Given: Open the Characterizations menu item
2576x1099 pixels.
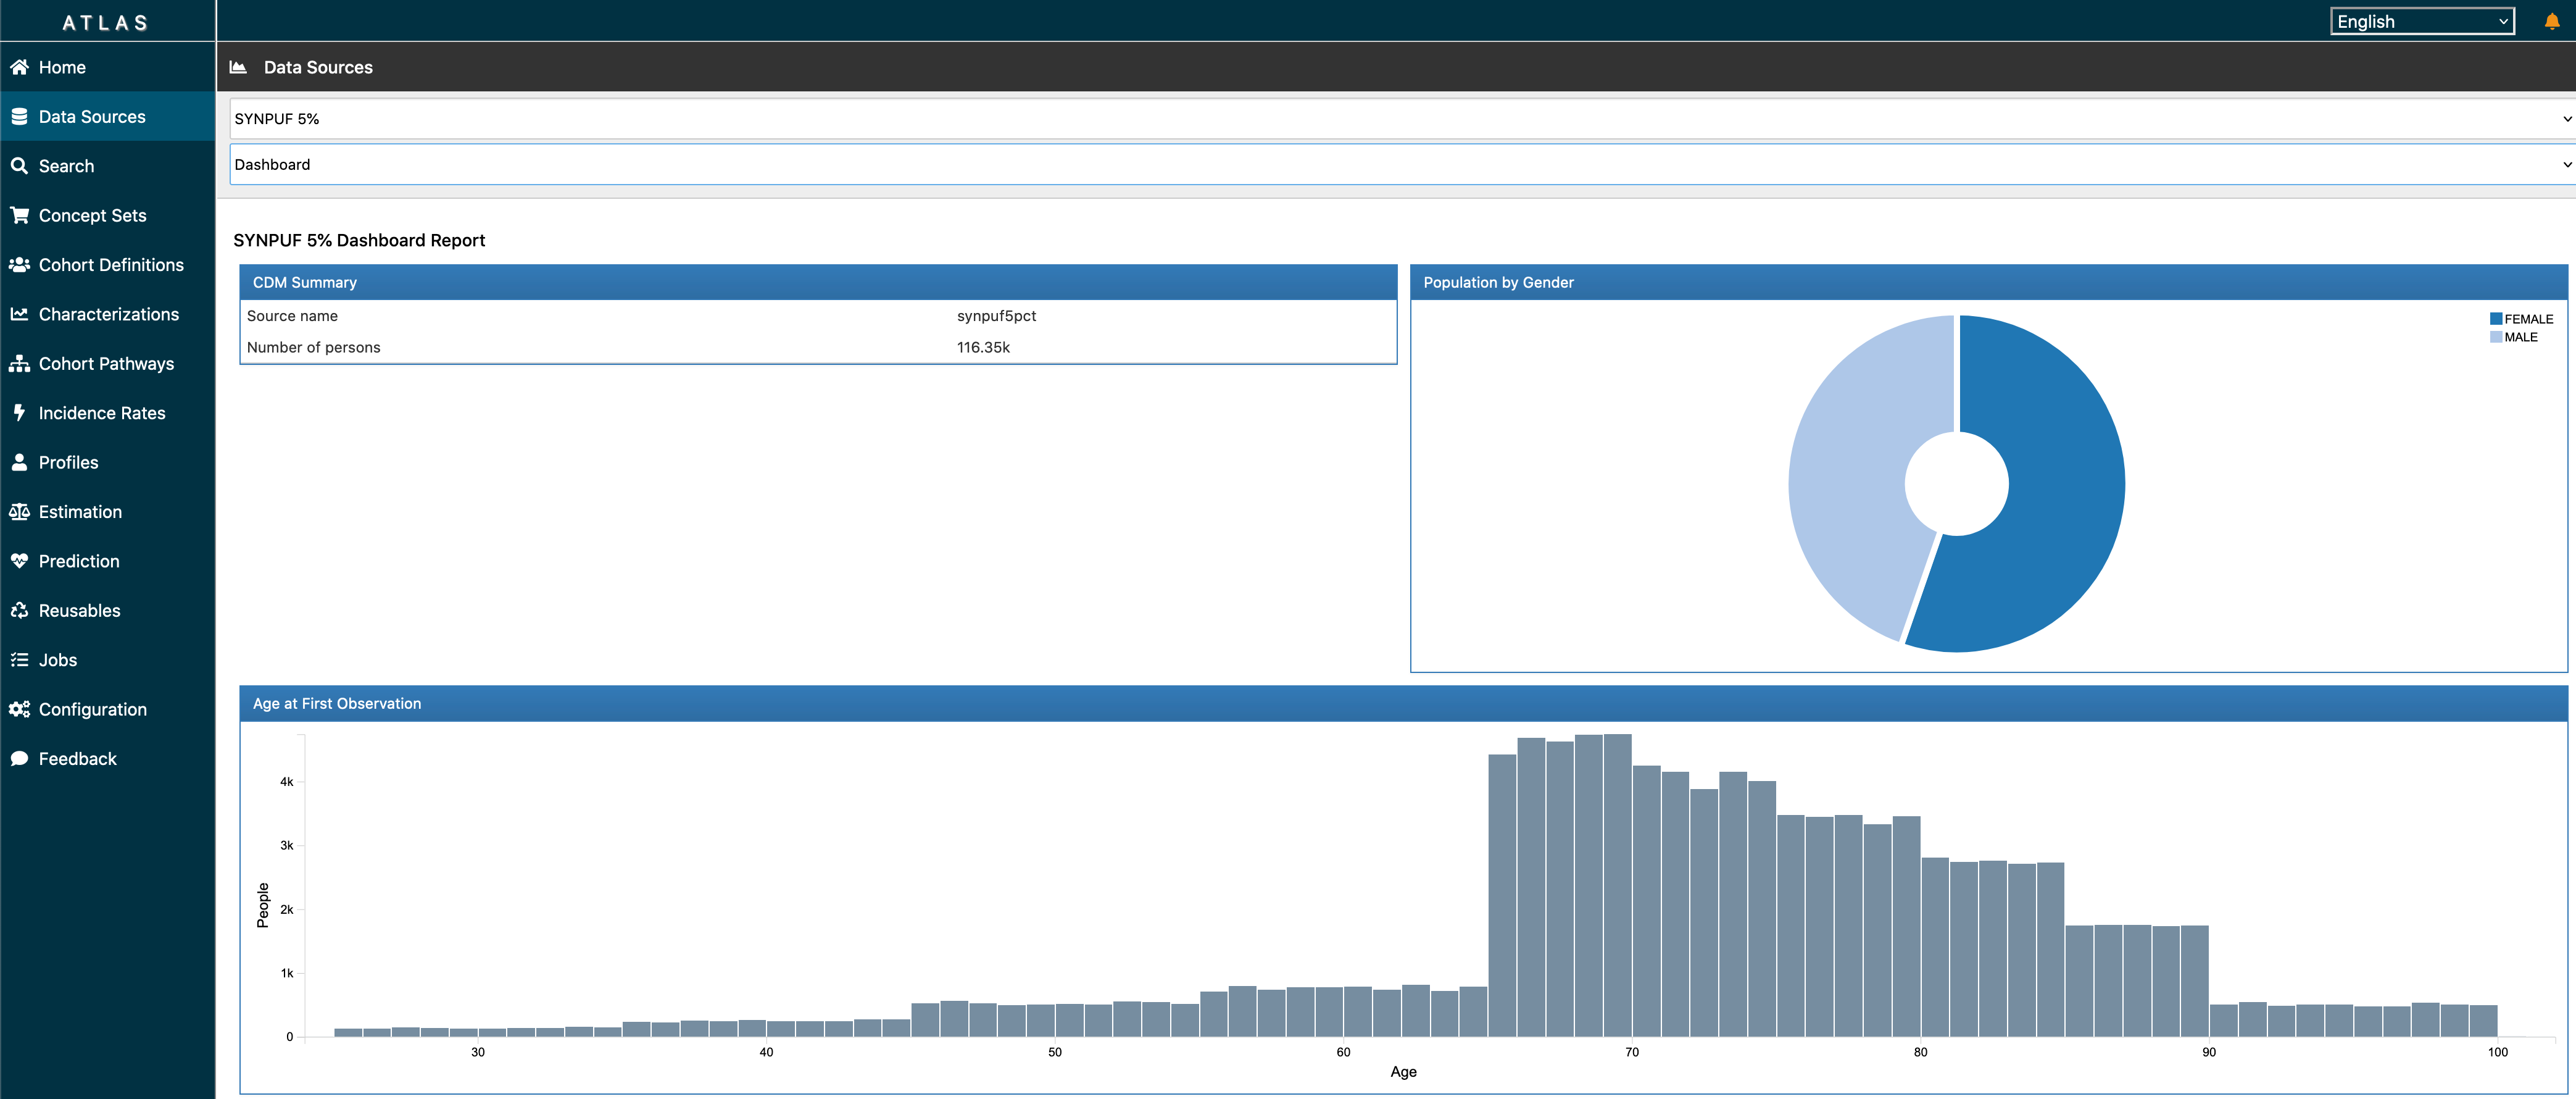Looking at the screenshot, I should pos(108,314).
